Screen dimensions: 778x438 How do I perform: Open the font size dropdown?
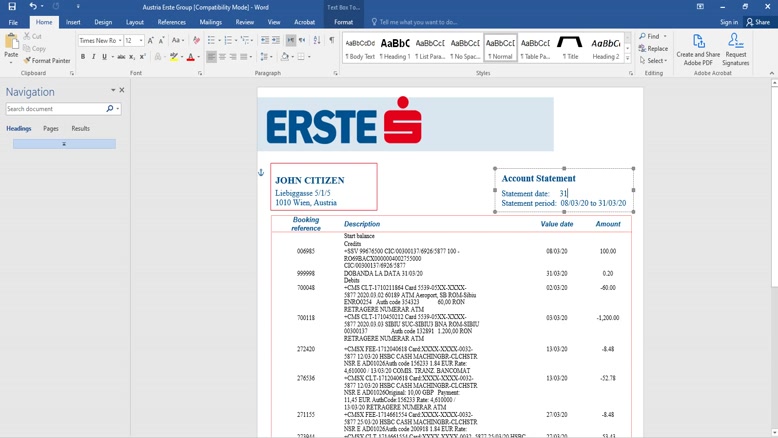click(x=140, y=41)
